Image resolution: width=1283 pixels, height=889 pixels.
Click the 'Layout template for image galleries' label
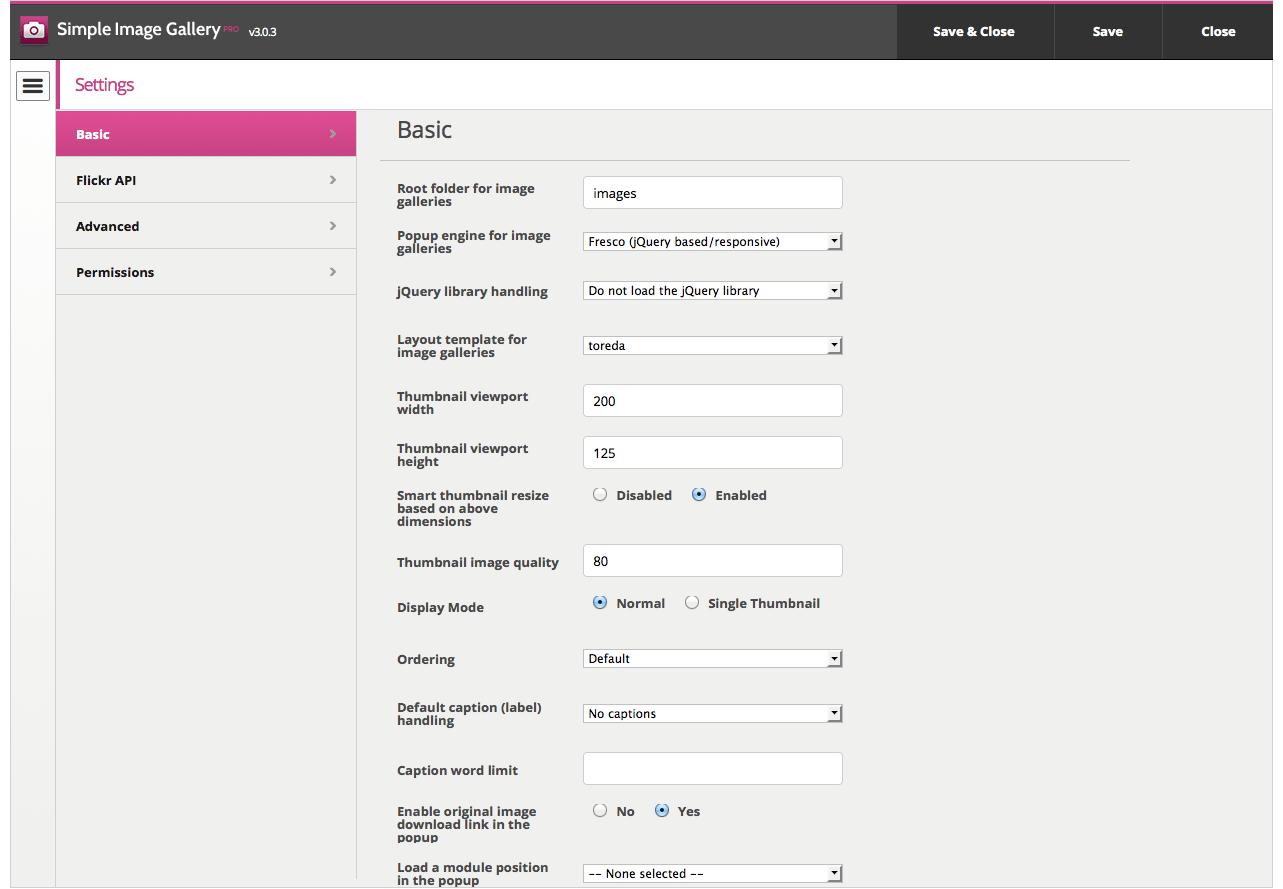coord(462,346)
